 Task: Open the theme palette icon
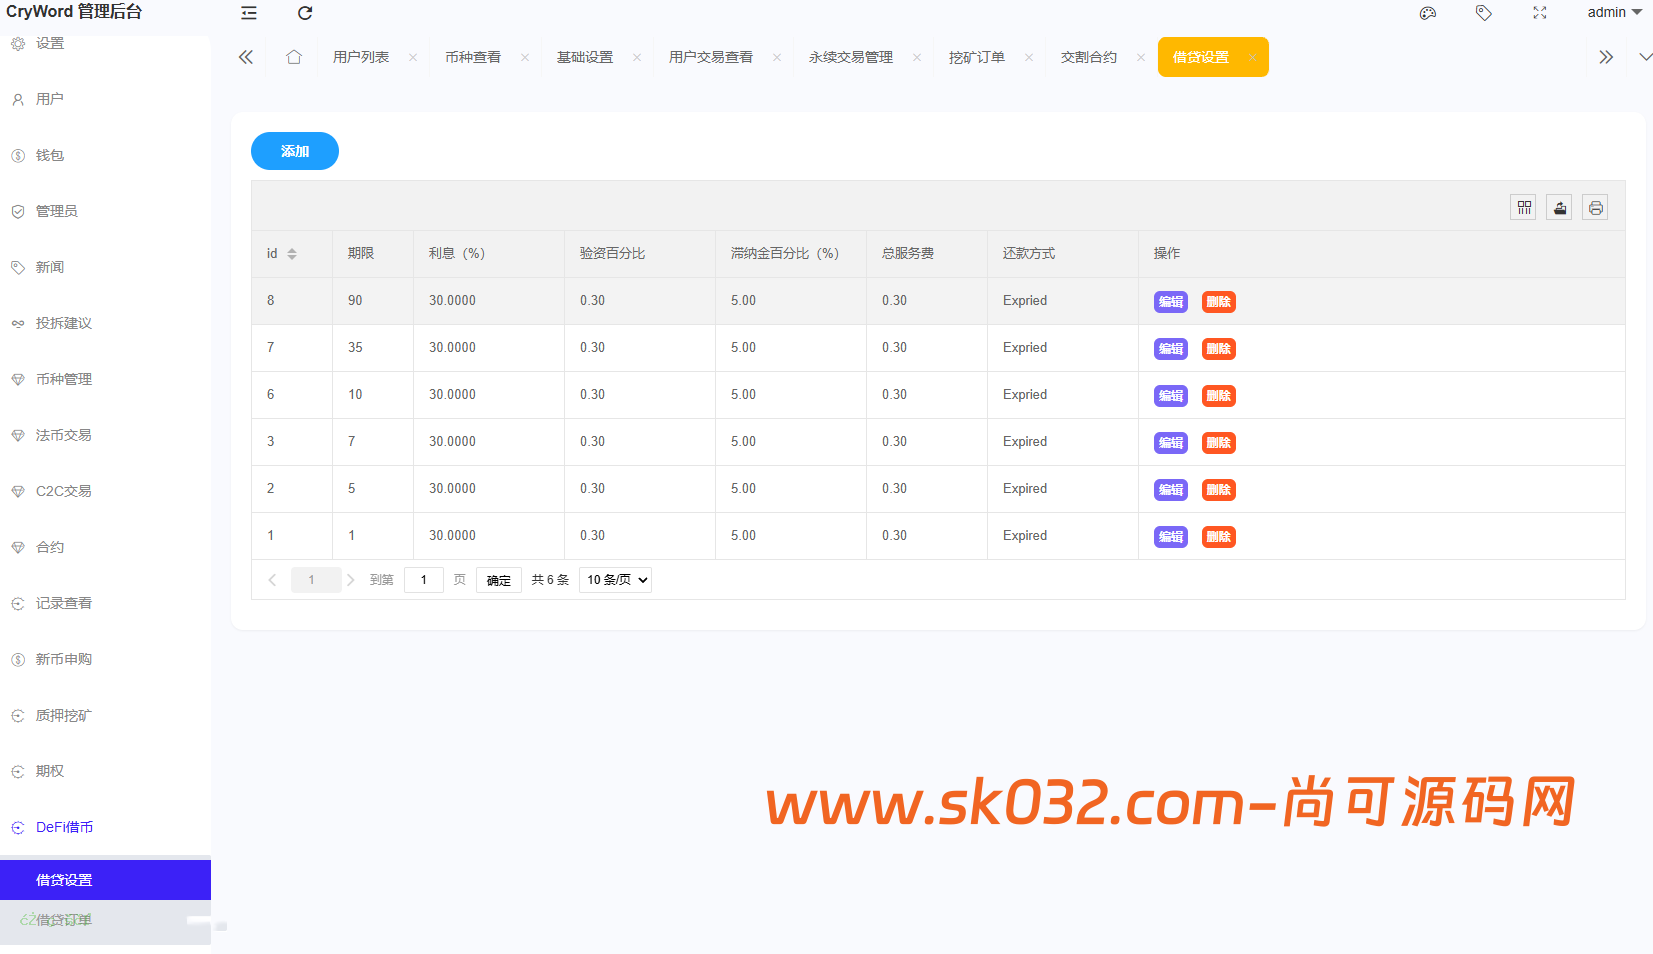[1428, 13]
